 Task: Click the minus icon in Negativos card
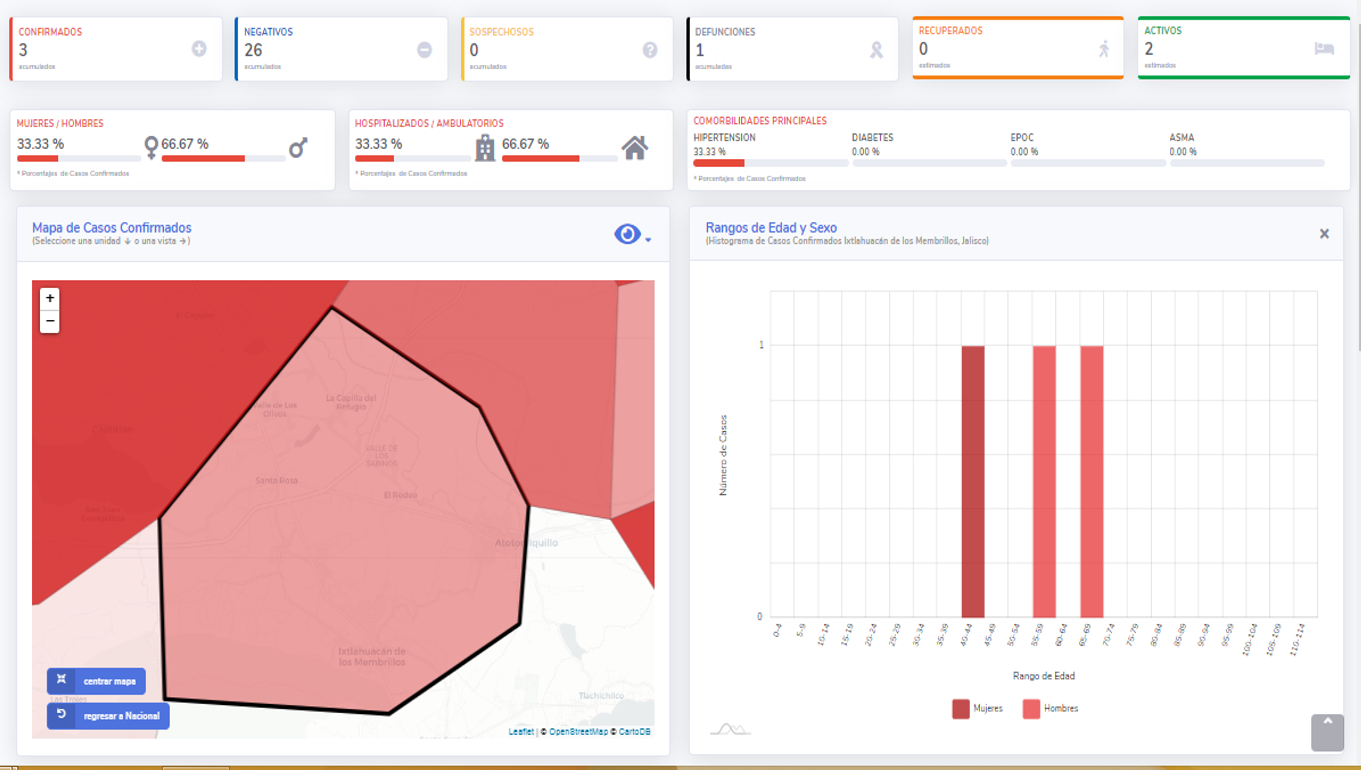coord(424,49)
